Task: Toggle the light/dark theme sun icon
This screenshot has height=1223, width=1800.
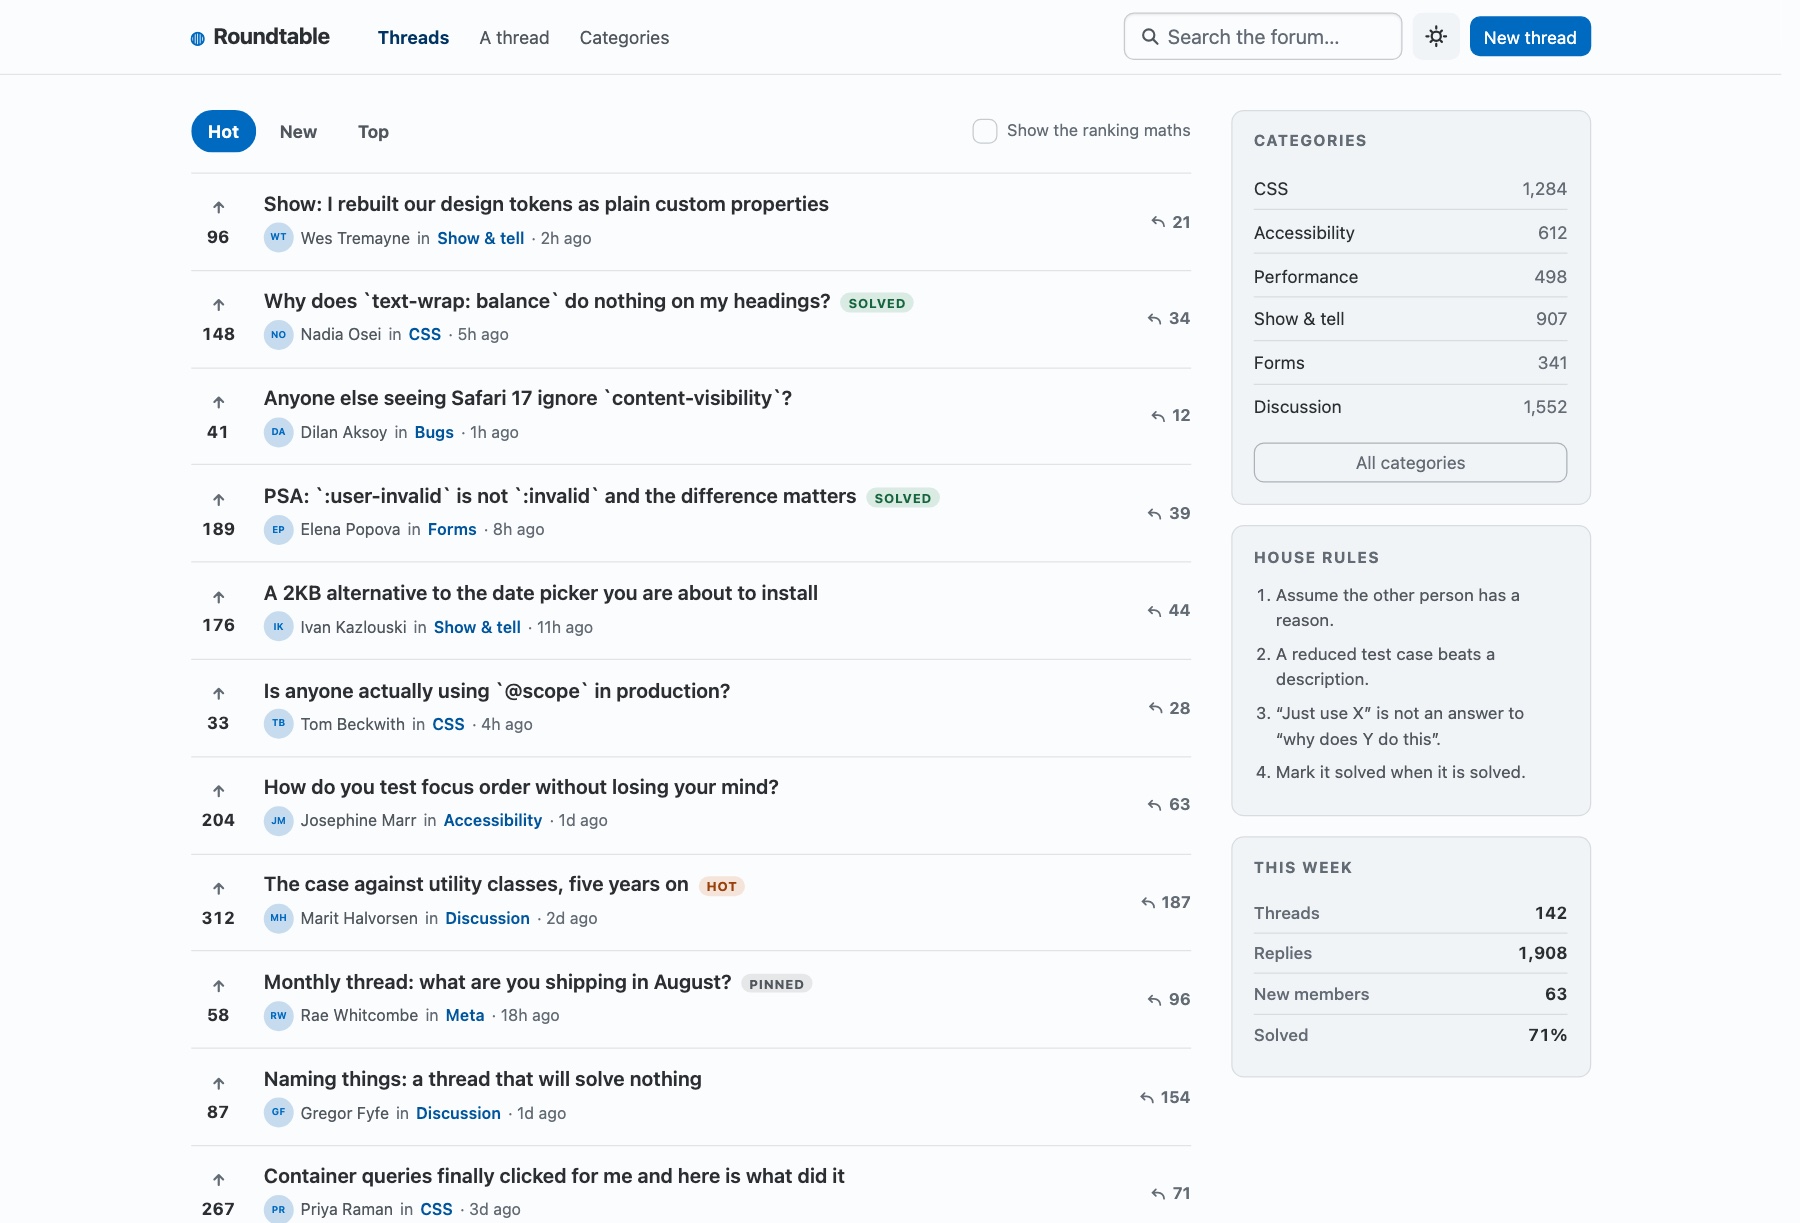Action: pos(1436,37)
